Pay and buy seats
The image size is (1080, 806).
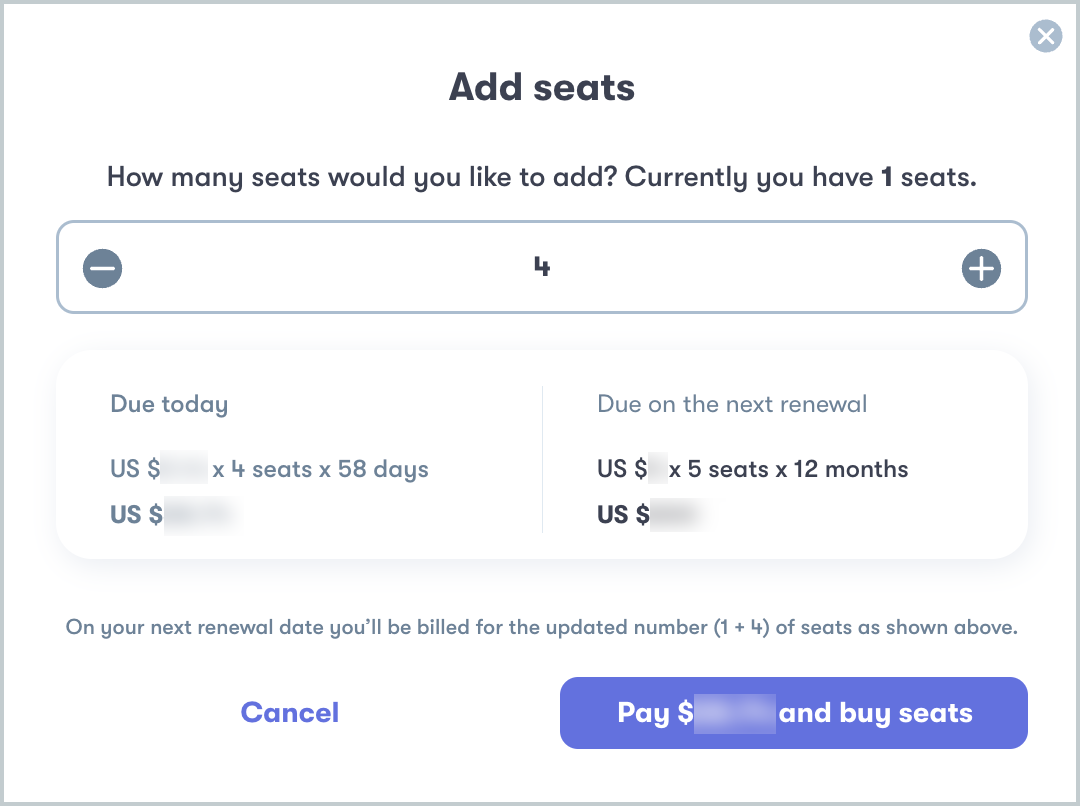(793, 713)
